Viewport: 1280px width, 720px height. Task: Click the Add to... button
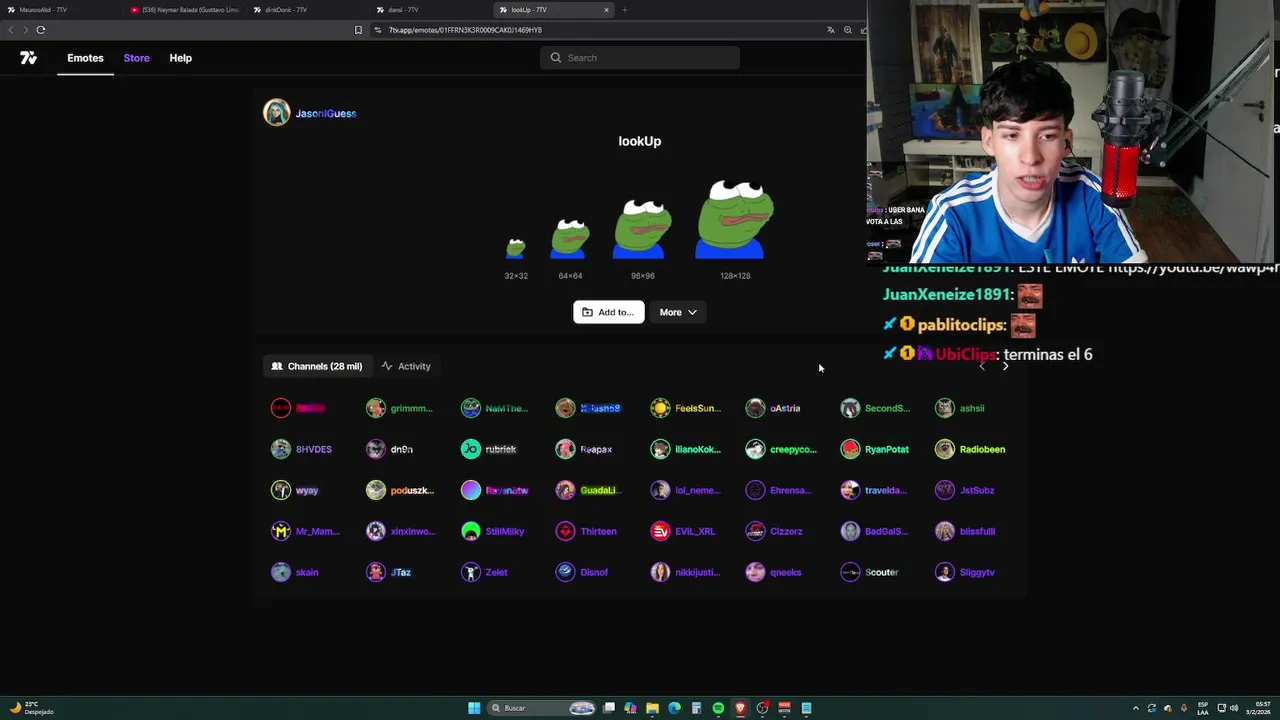click(608, 312)
